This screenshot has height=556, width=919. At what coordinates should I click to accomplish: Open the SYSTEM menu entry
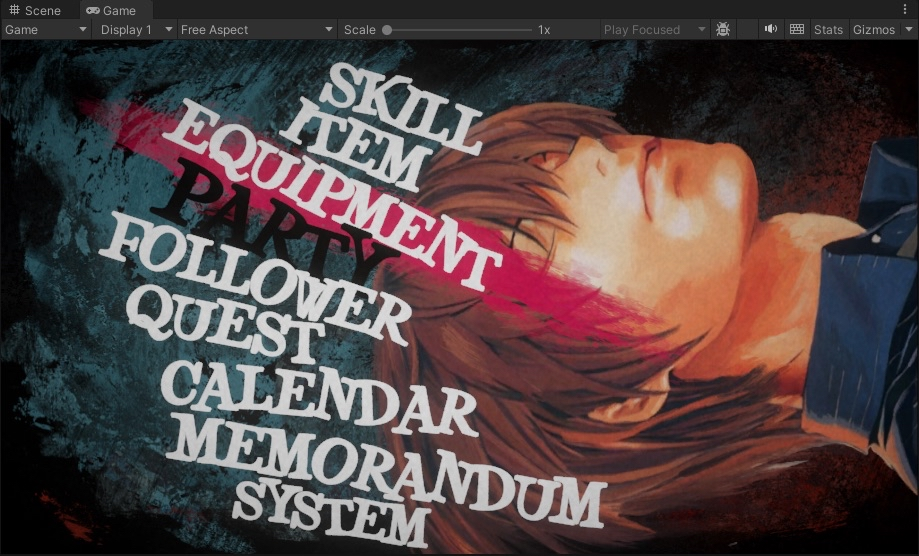pos(331,511)
